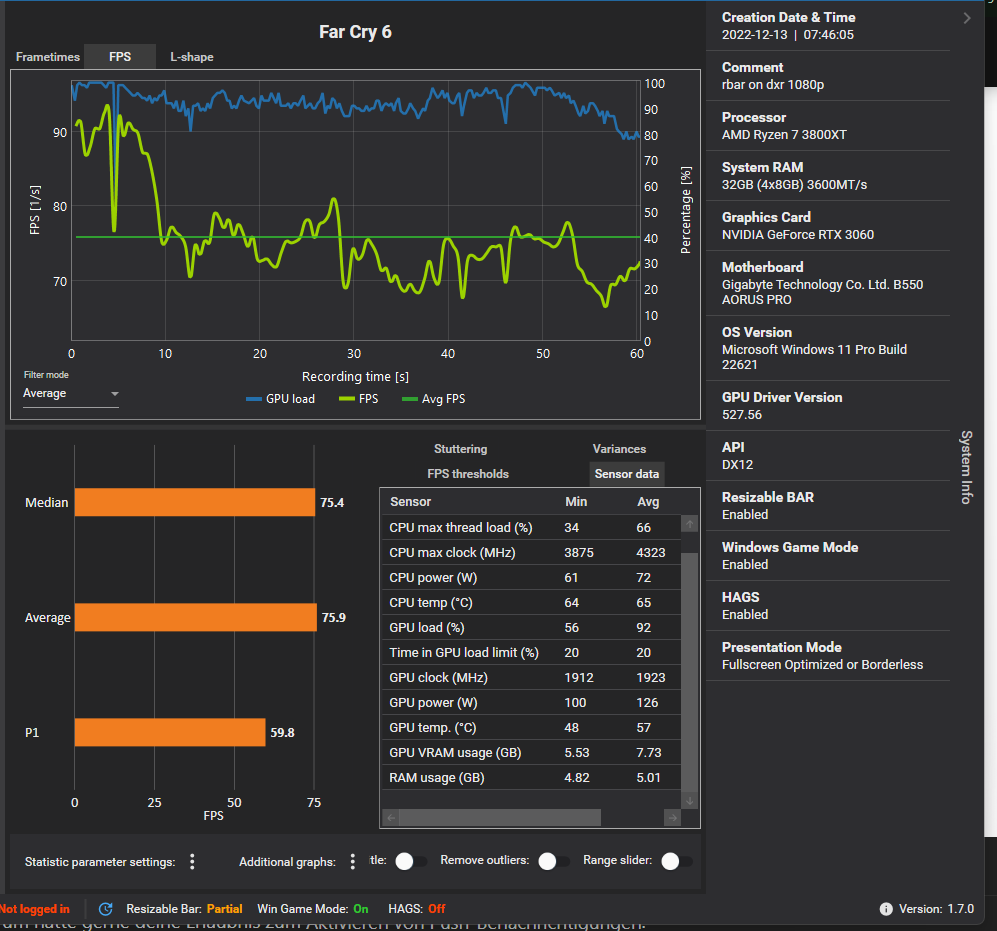Click scroll right arrow of sensor table
Viewport: 997px width, 931px height.
coord(673,818)
